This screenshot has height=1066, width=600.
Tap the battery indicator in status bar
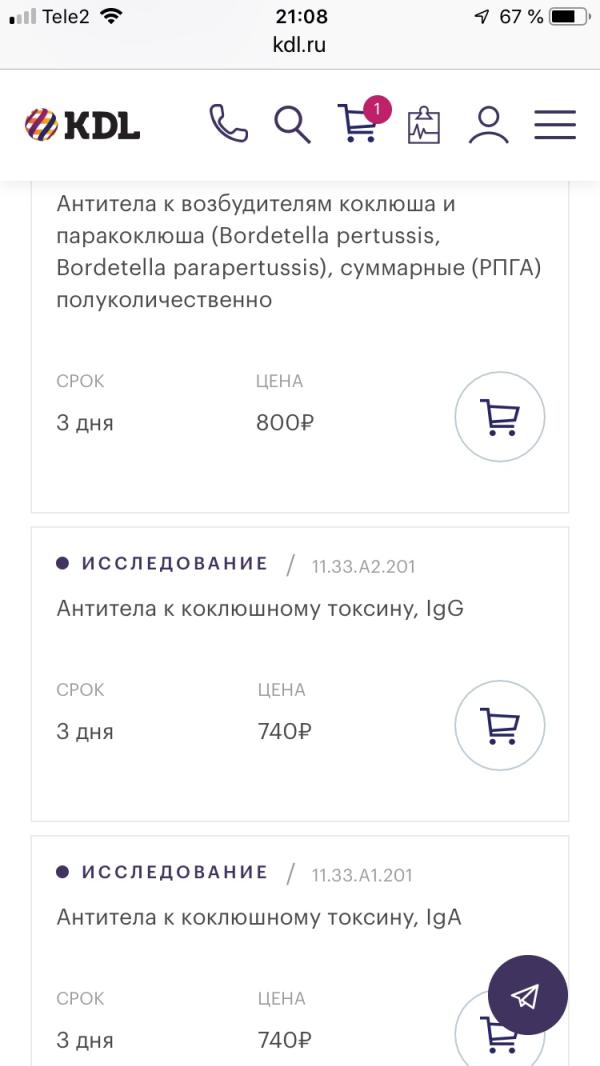click(566, 16)
